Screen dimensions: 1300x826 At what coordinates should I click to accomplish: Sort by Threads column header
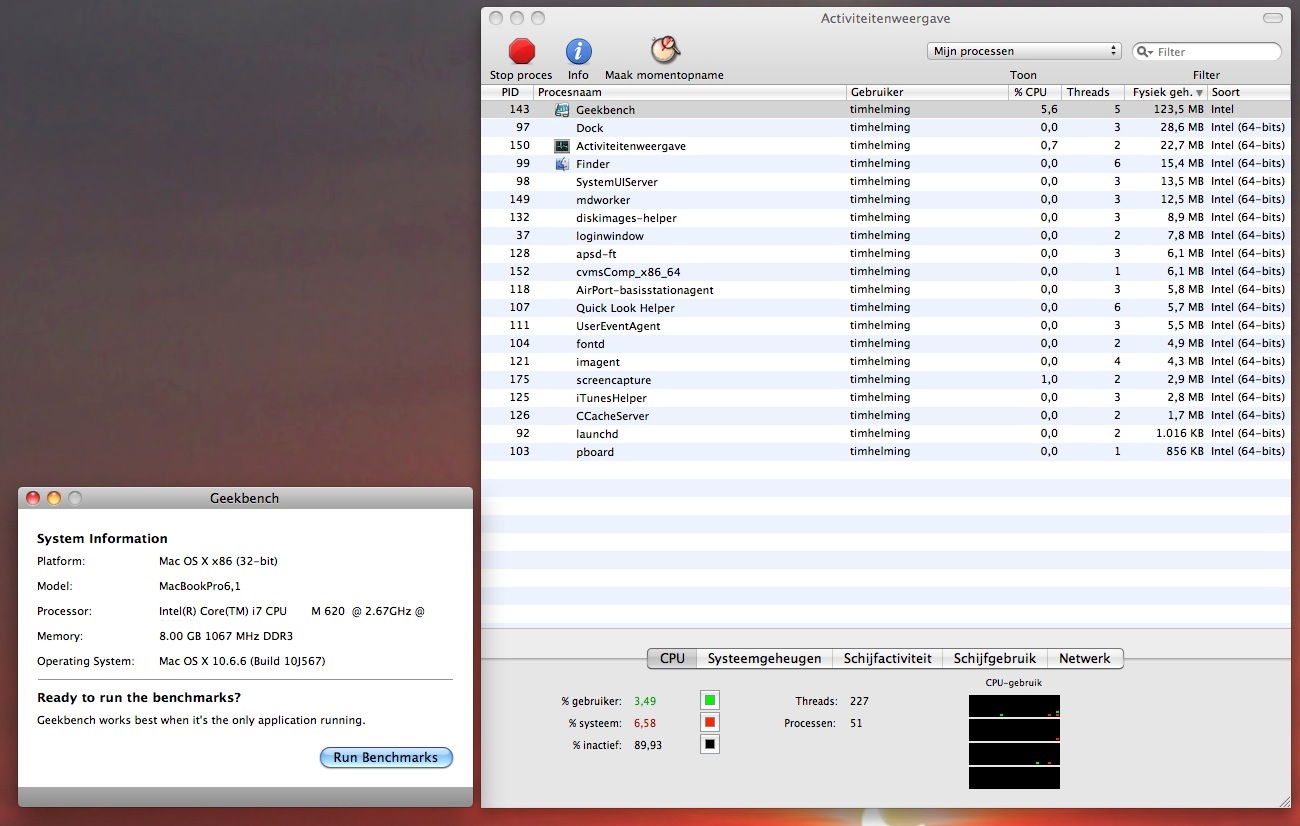[1093, 92]
